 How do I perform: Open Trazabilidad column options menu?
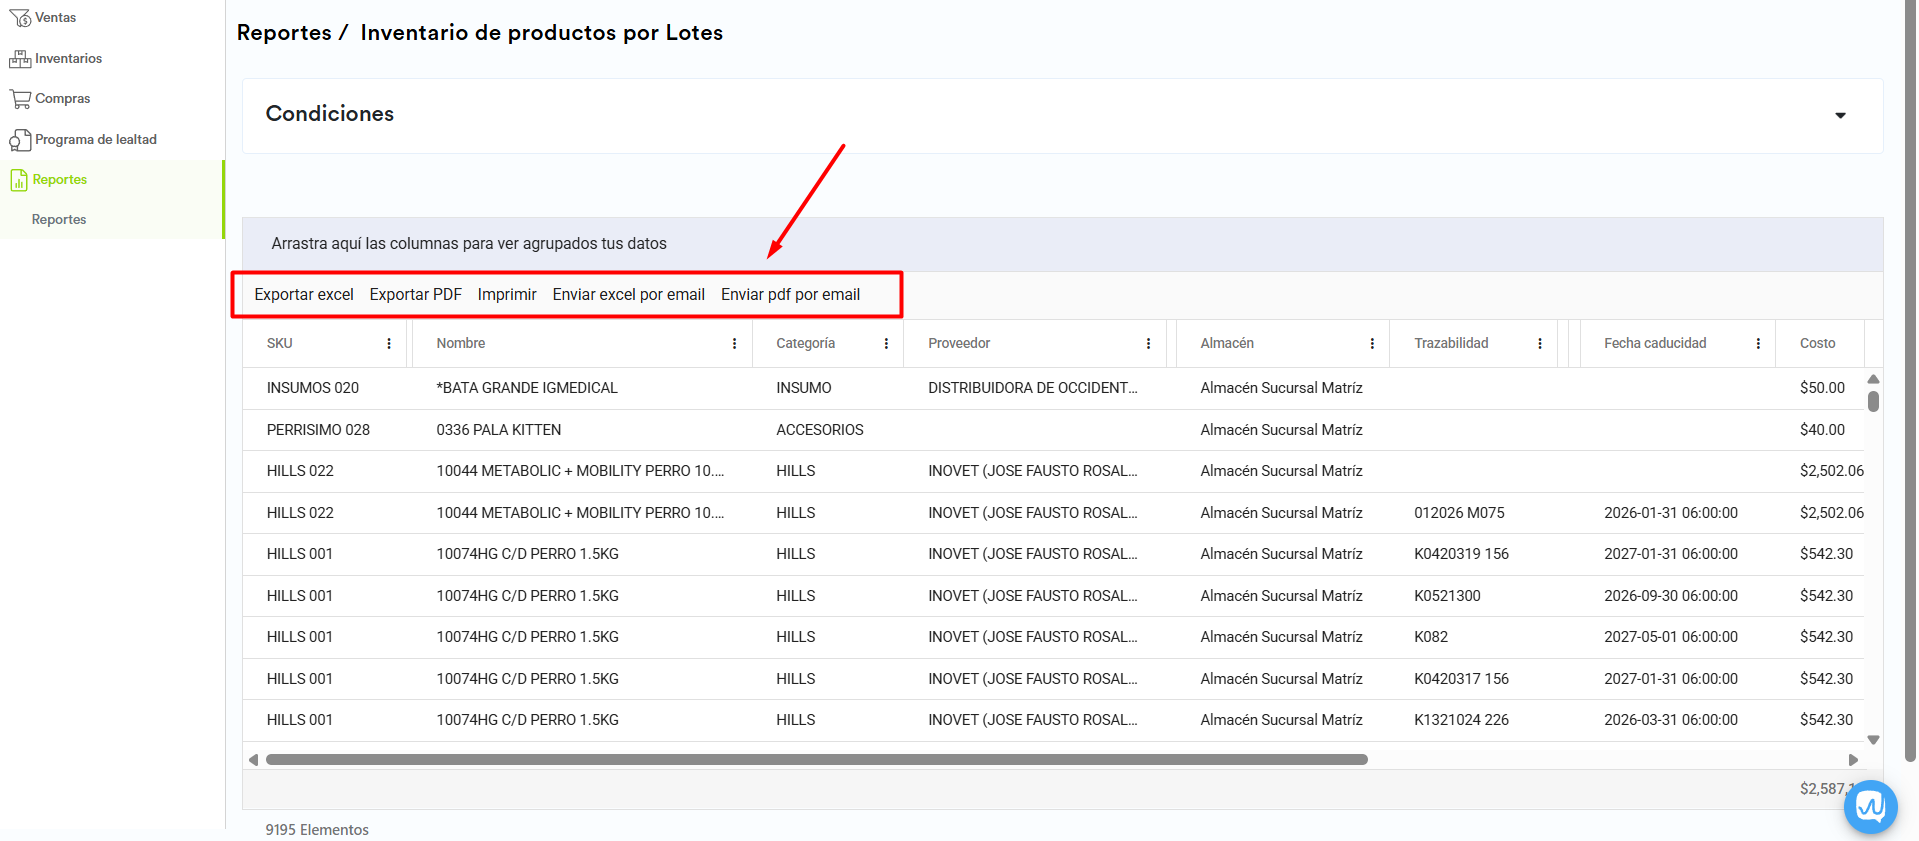click(x=1540, y=343)
